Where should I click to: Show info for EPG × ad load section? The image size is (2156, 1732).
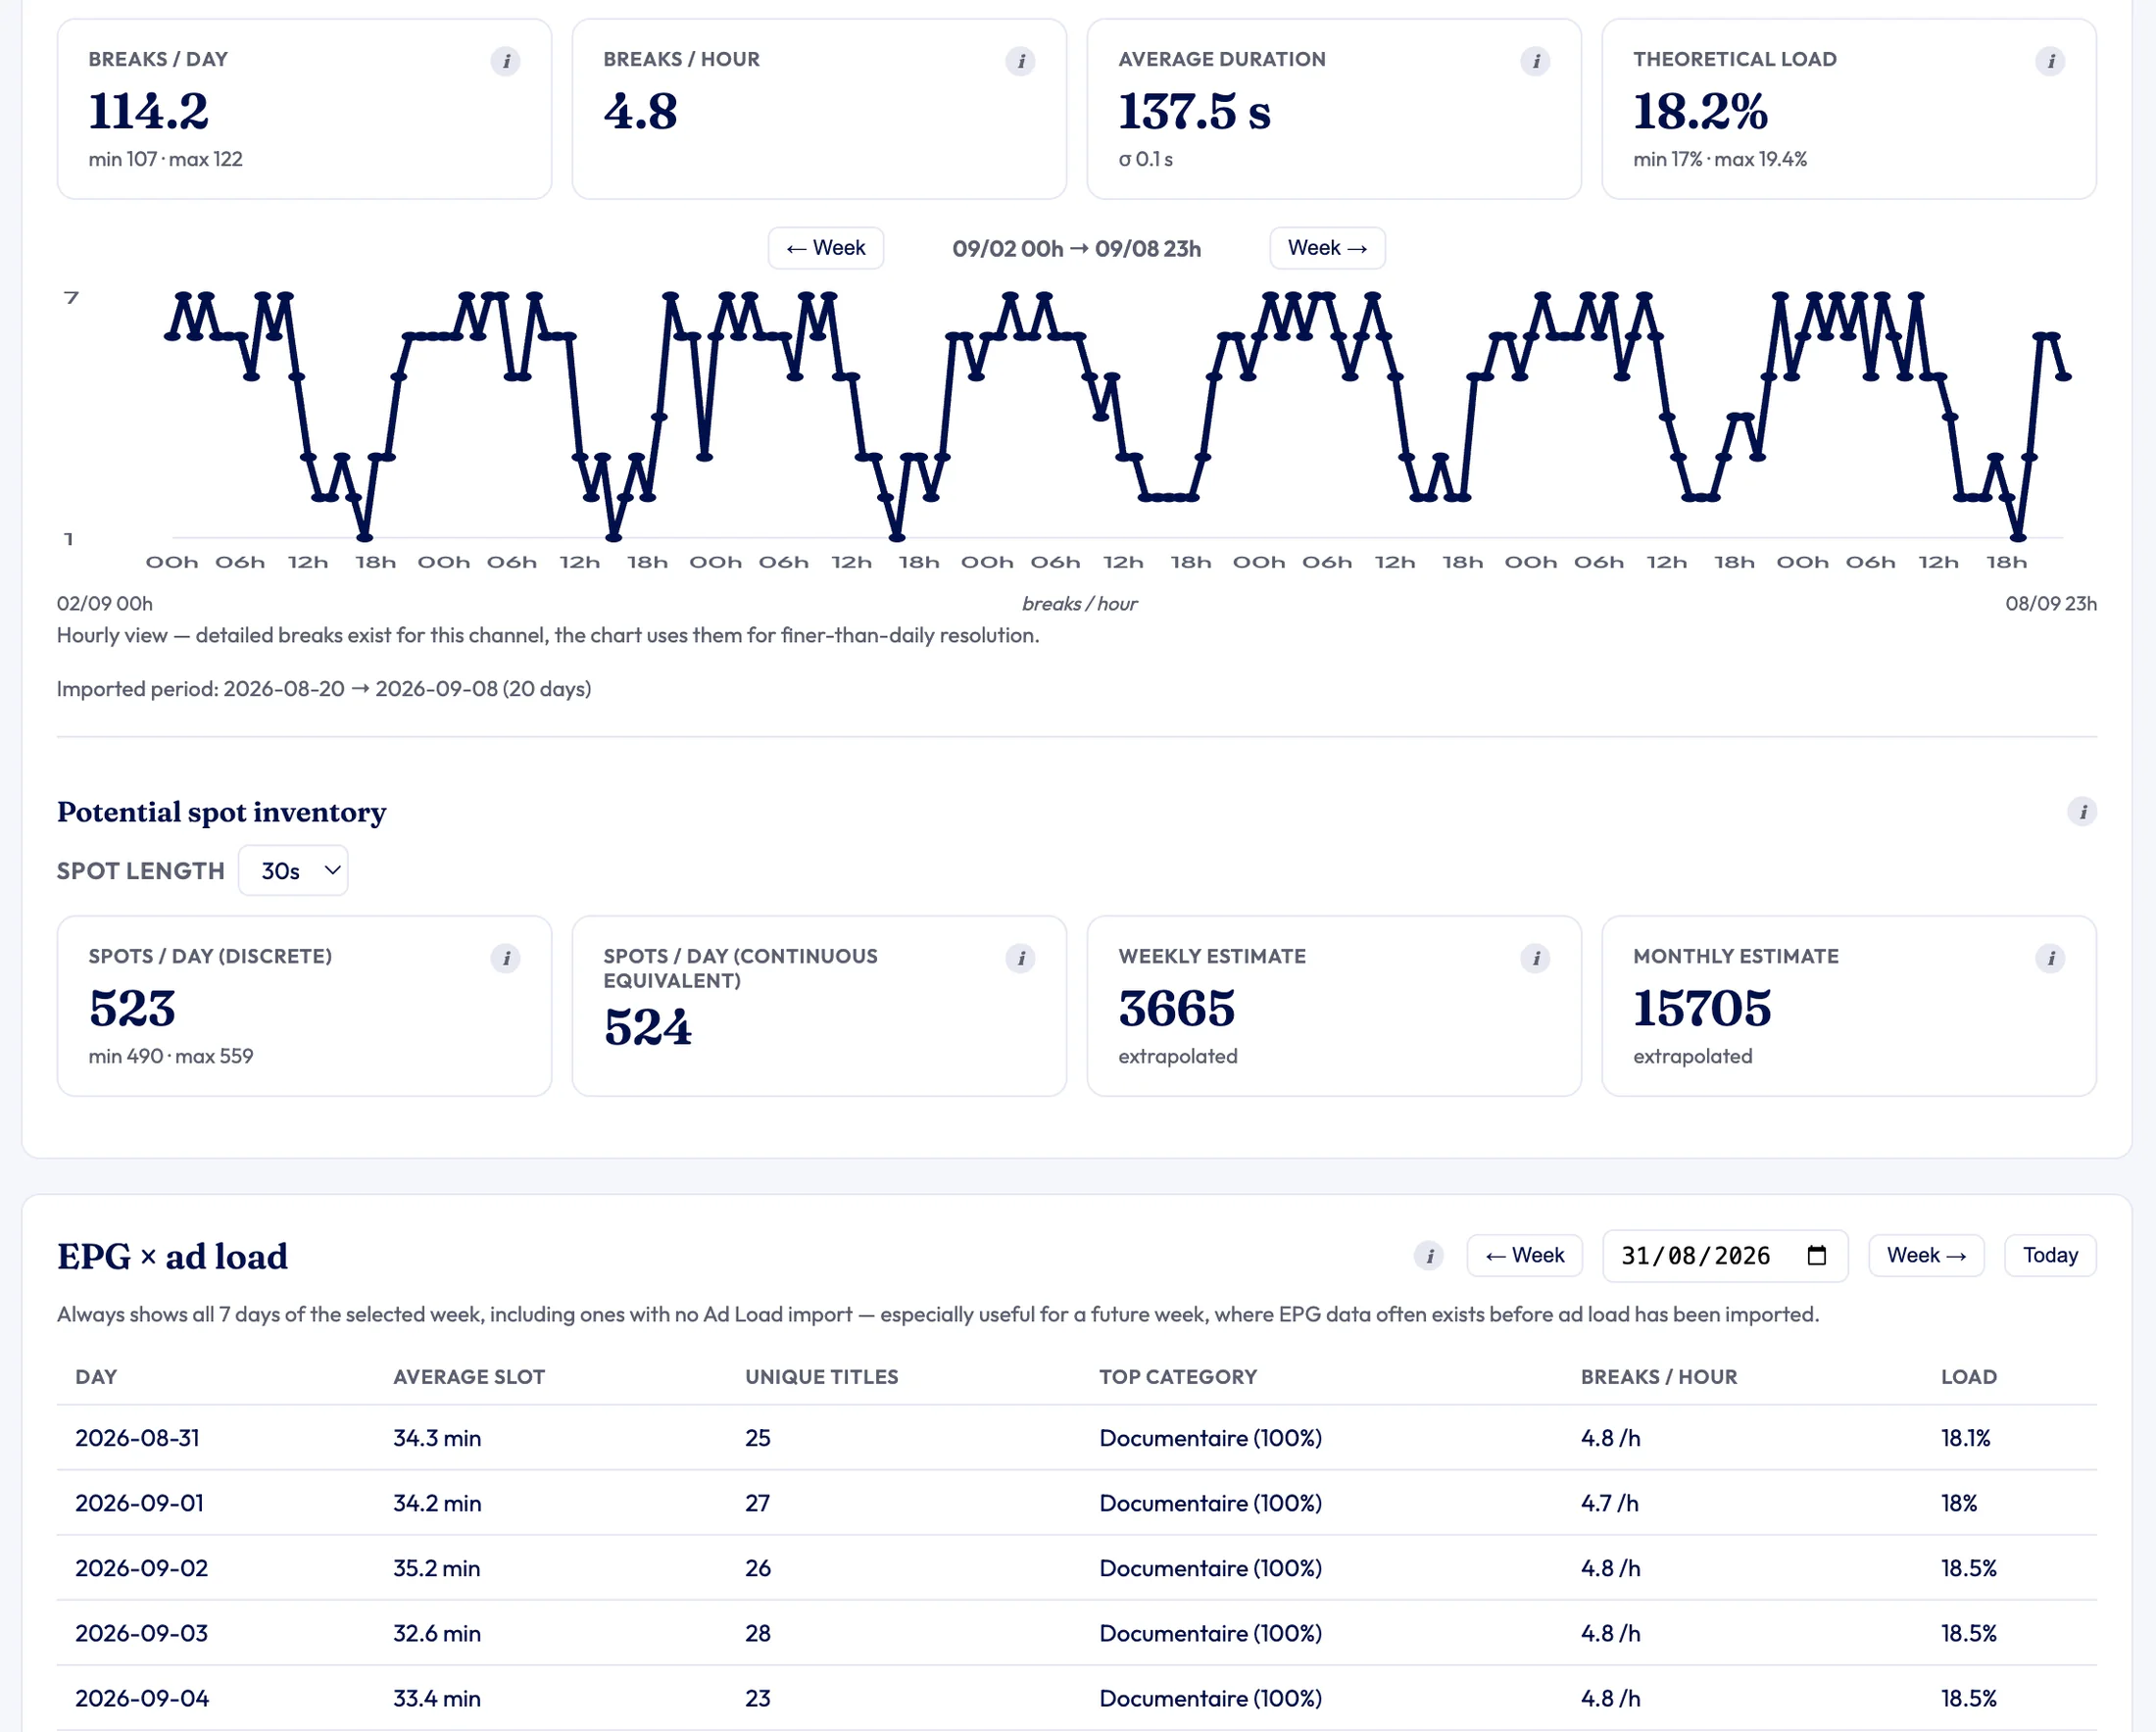pyautogui.click(x=1428, y=1255)
